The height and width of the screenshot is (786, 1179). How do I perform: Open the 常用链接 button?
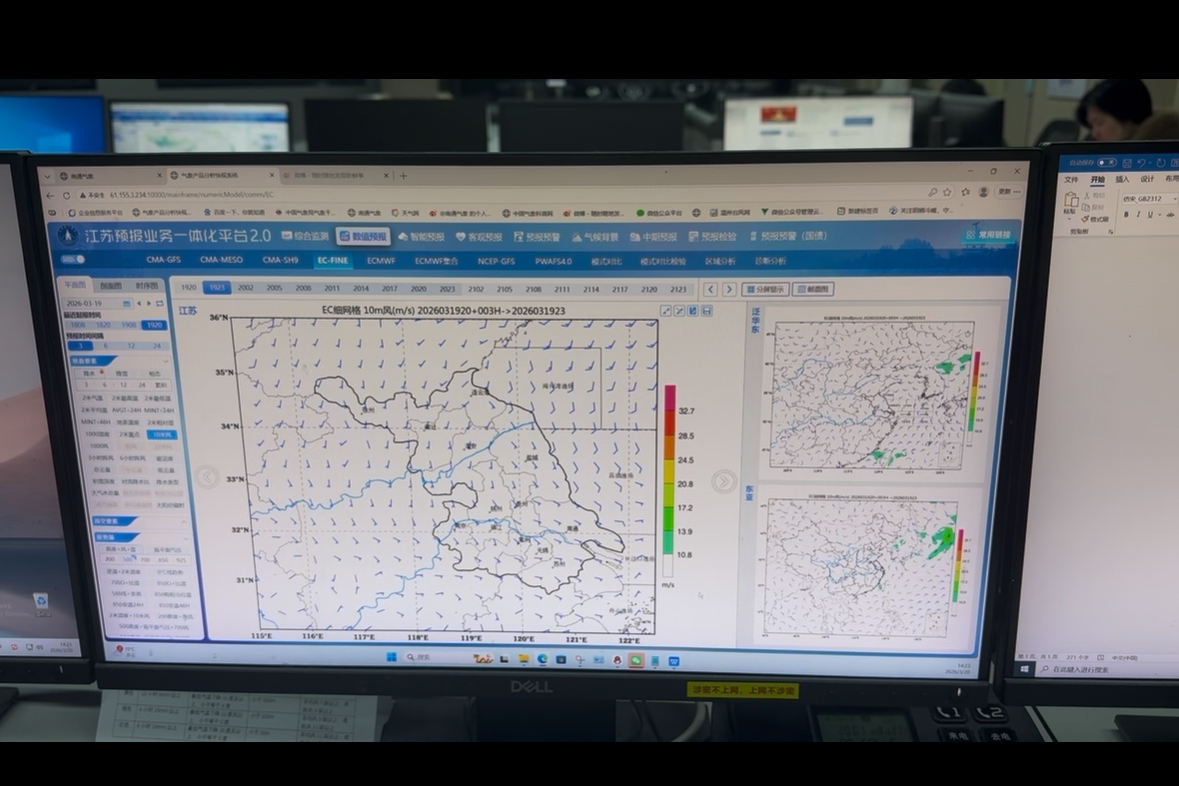(x=988, y=235)
